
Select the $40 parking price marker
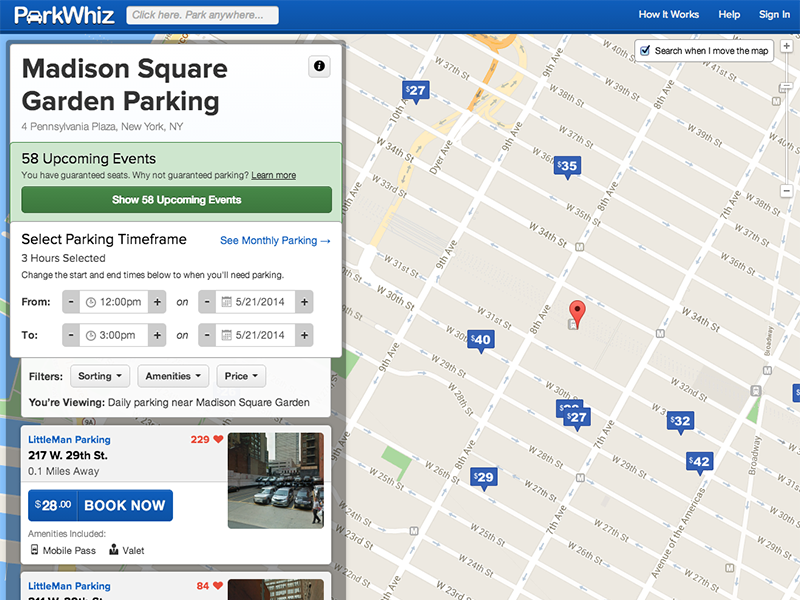[481, 340]
